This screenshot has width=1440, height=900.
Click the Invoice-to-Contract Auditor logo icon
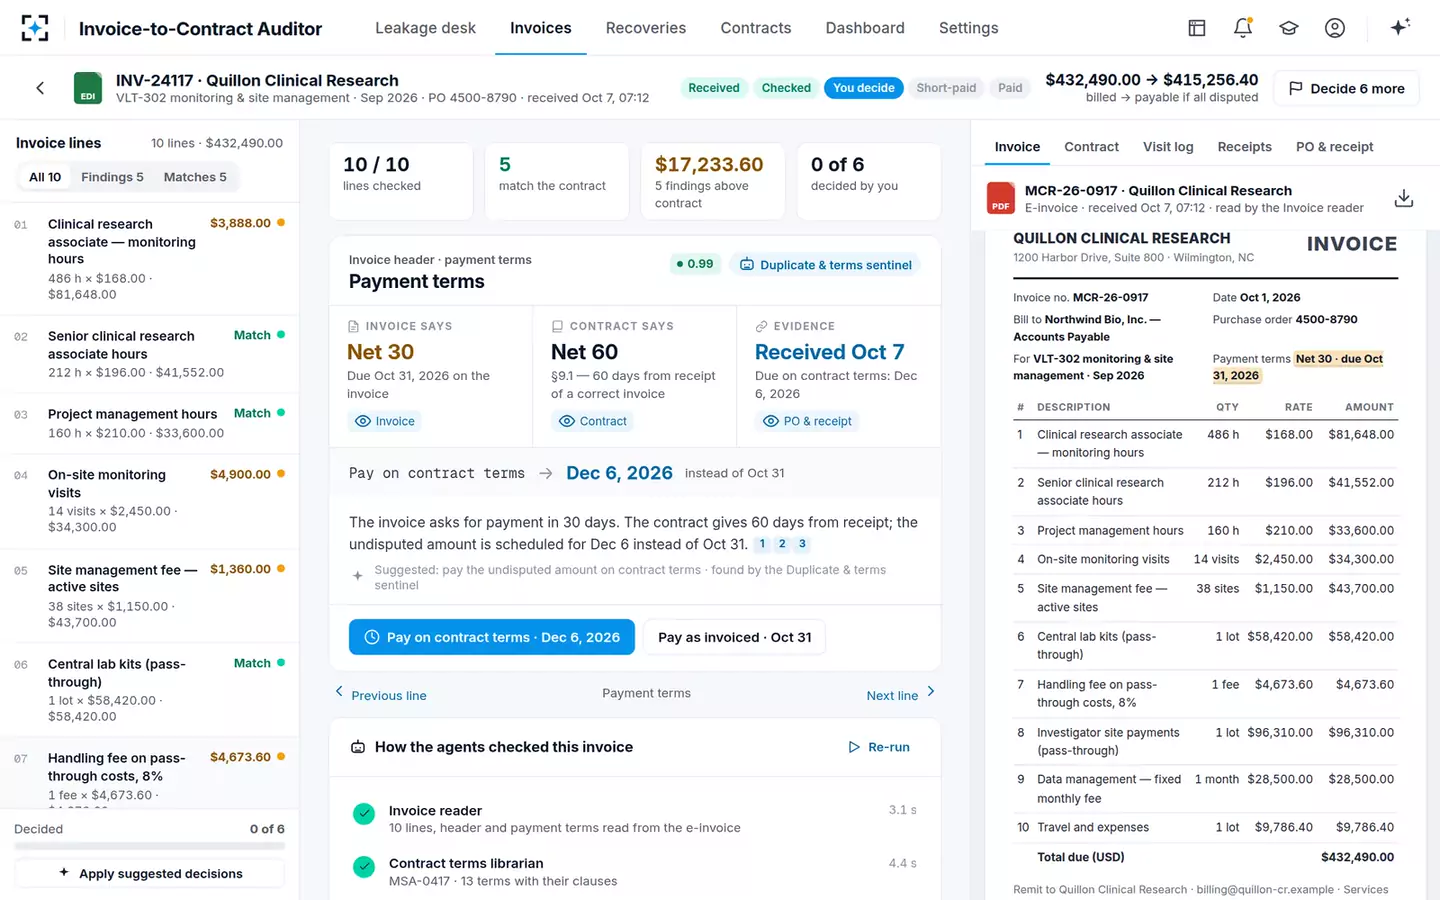[35, 28]
